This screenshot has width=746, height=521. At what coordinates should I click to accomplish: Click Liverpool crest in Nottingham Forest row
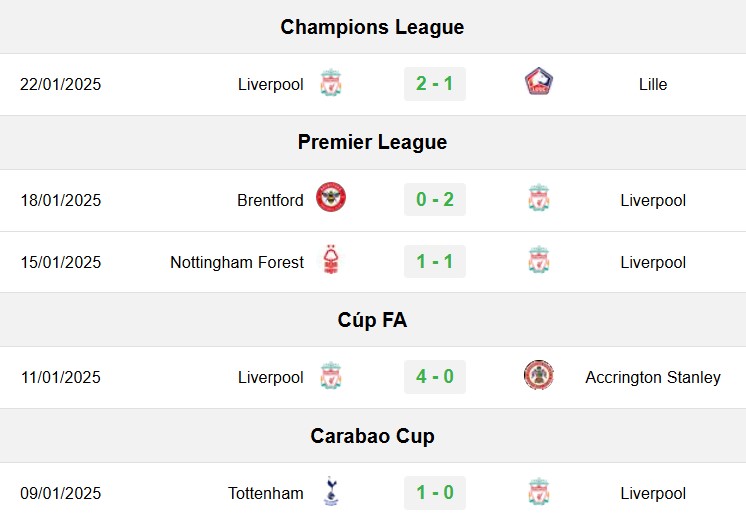[539, 259]
